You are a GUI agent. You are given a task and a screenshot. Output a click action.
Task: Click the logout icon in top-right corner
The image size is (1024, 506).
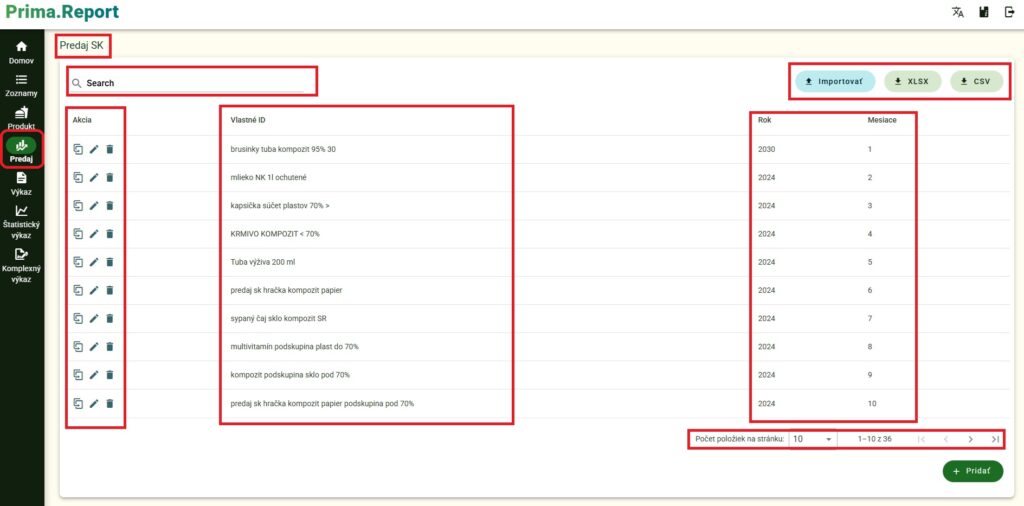[1009, 12]
